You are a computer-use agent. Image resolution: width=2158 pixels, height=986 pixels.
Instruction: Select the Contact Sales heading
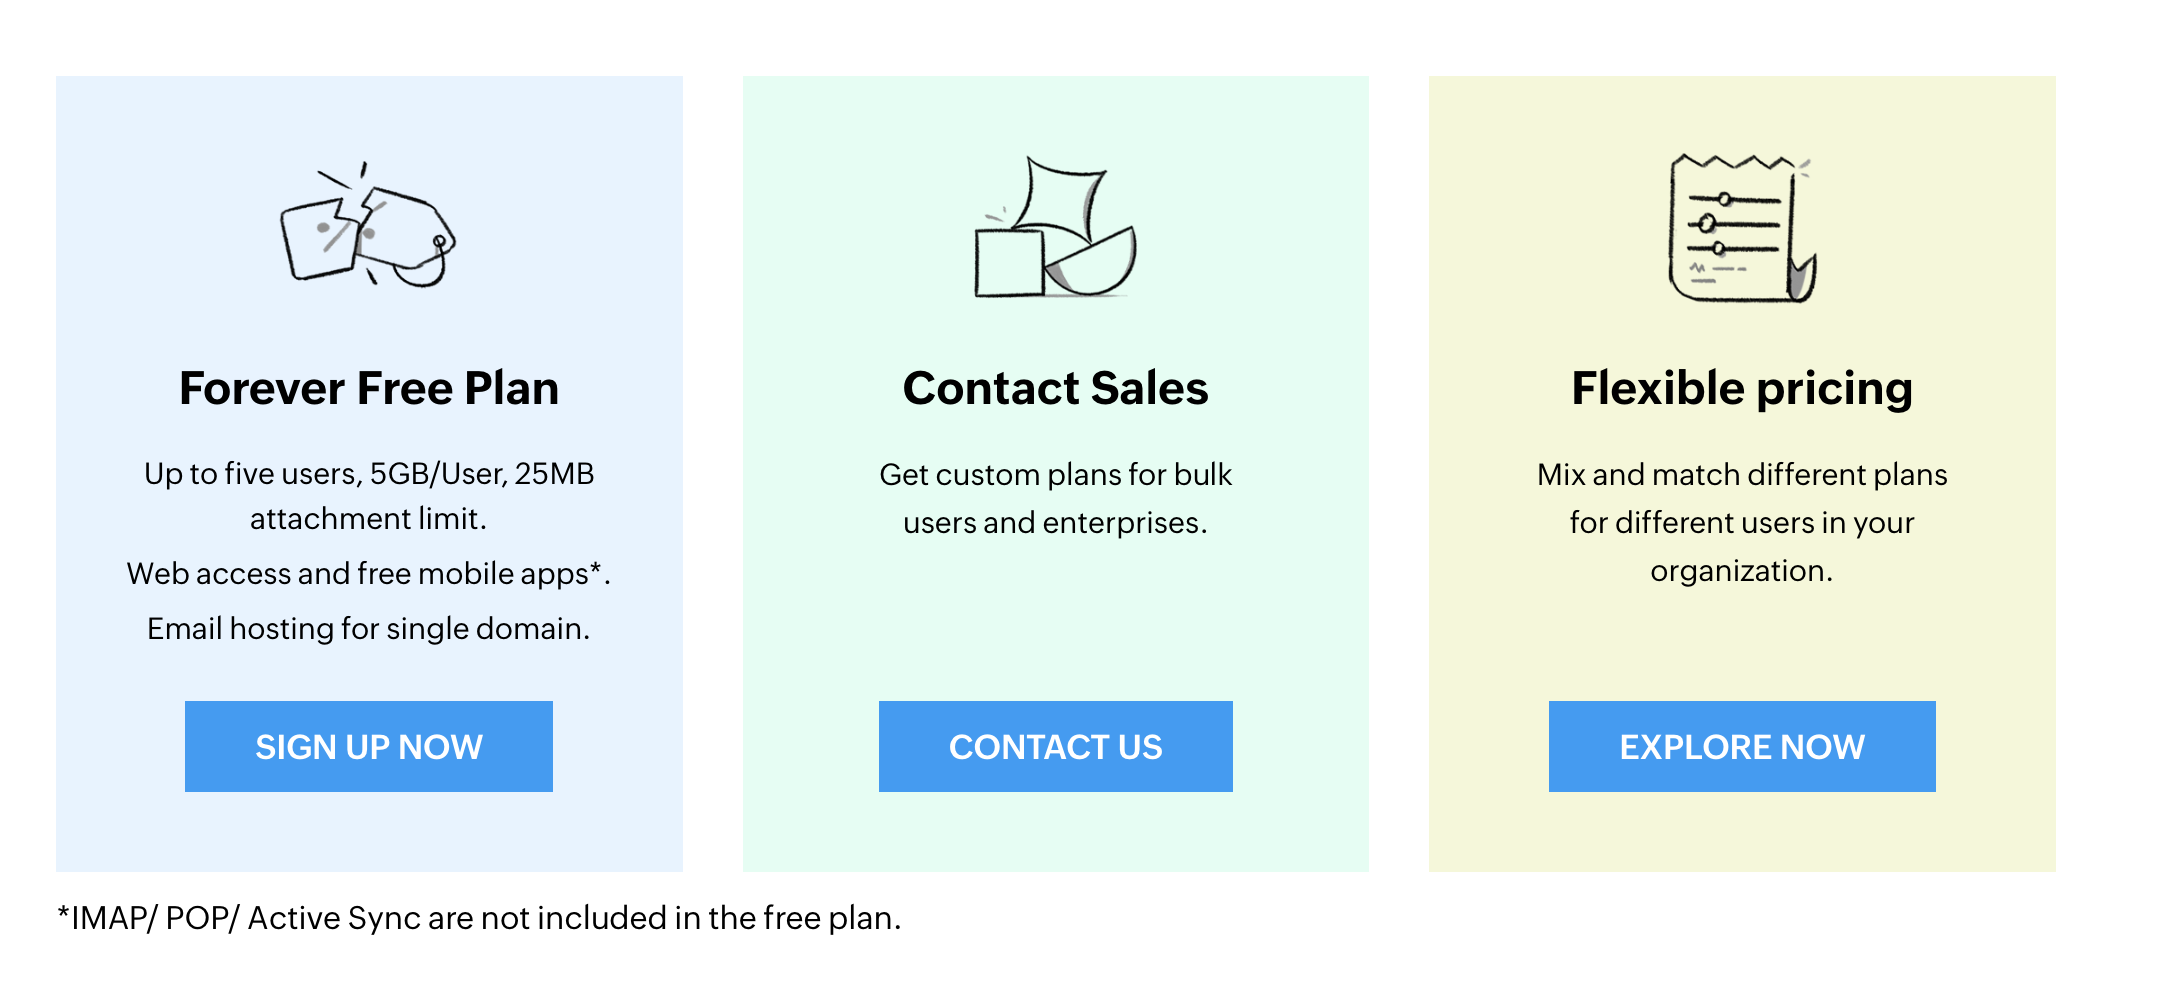(x=1056, y=388)
